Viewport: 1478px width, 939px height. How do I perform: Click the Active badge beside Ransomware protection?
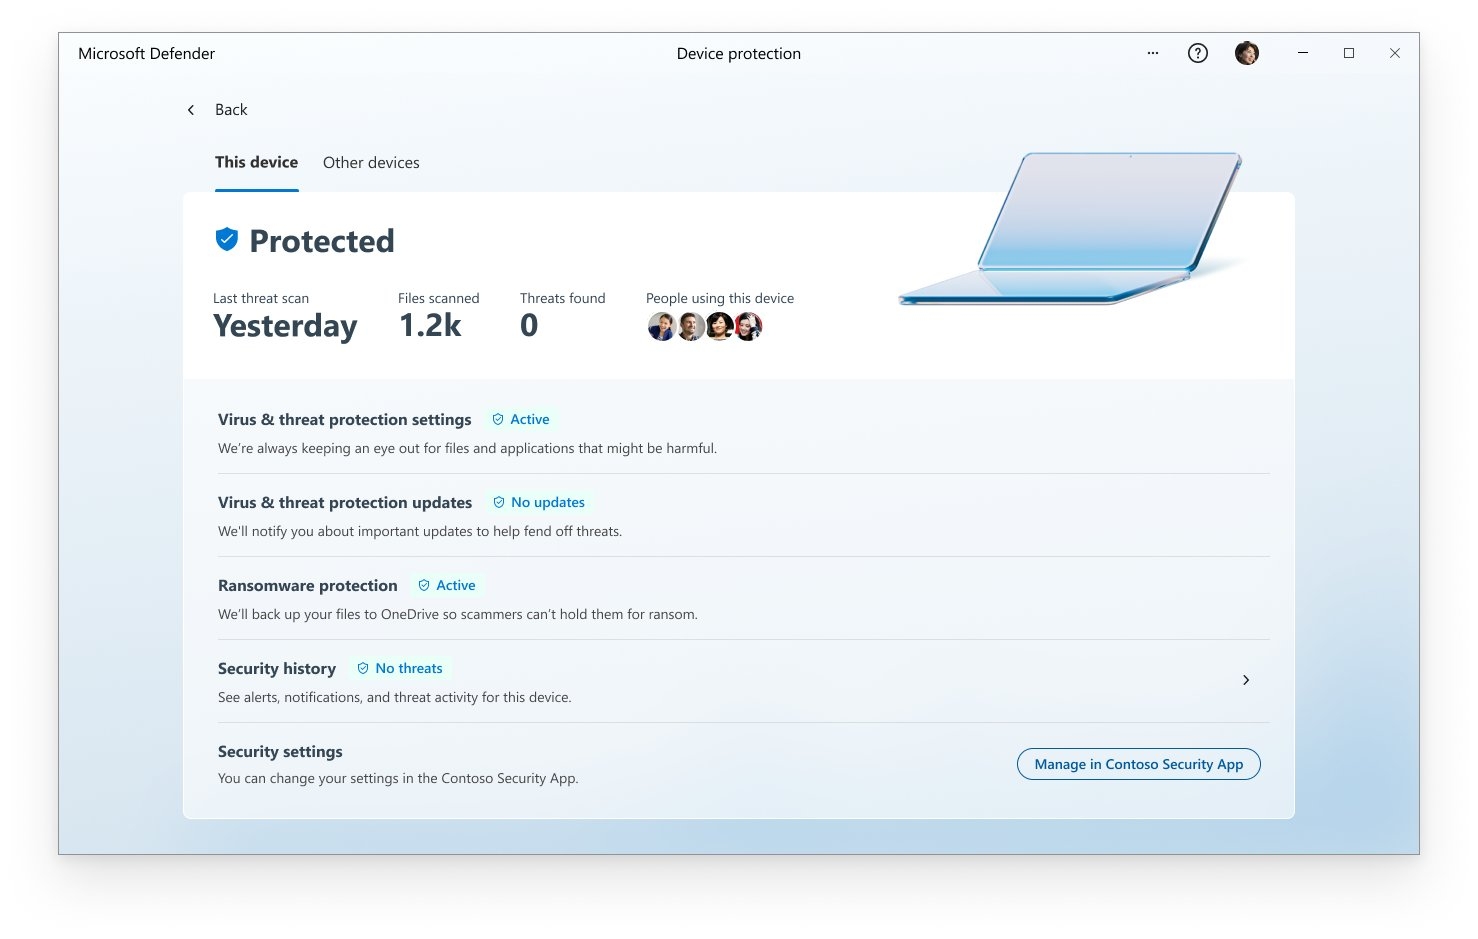tap(447, 586)
